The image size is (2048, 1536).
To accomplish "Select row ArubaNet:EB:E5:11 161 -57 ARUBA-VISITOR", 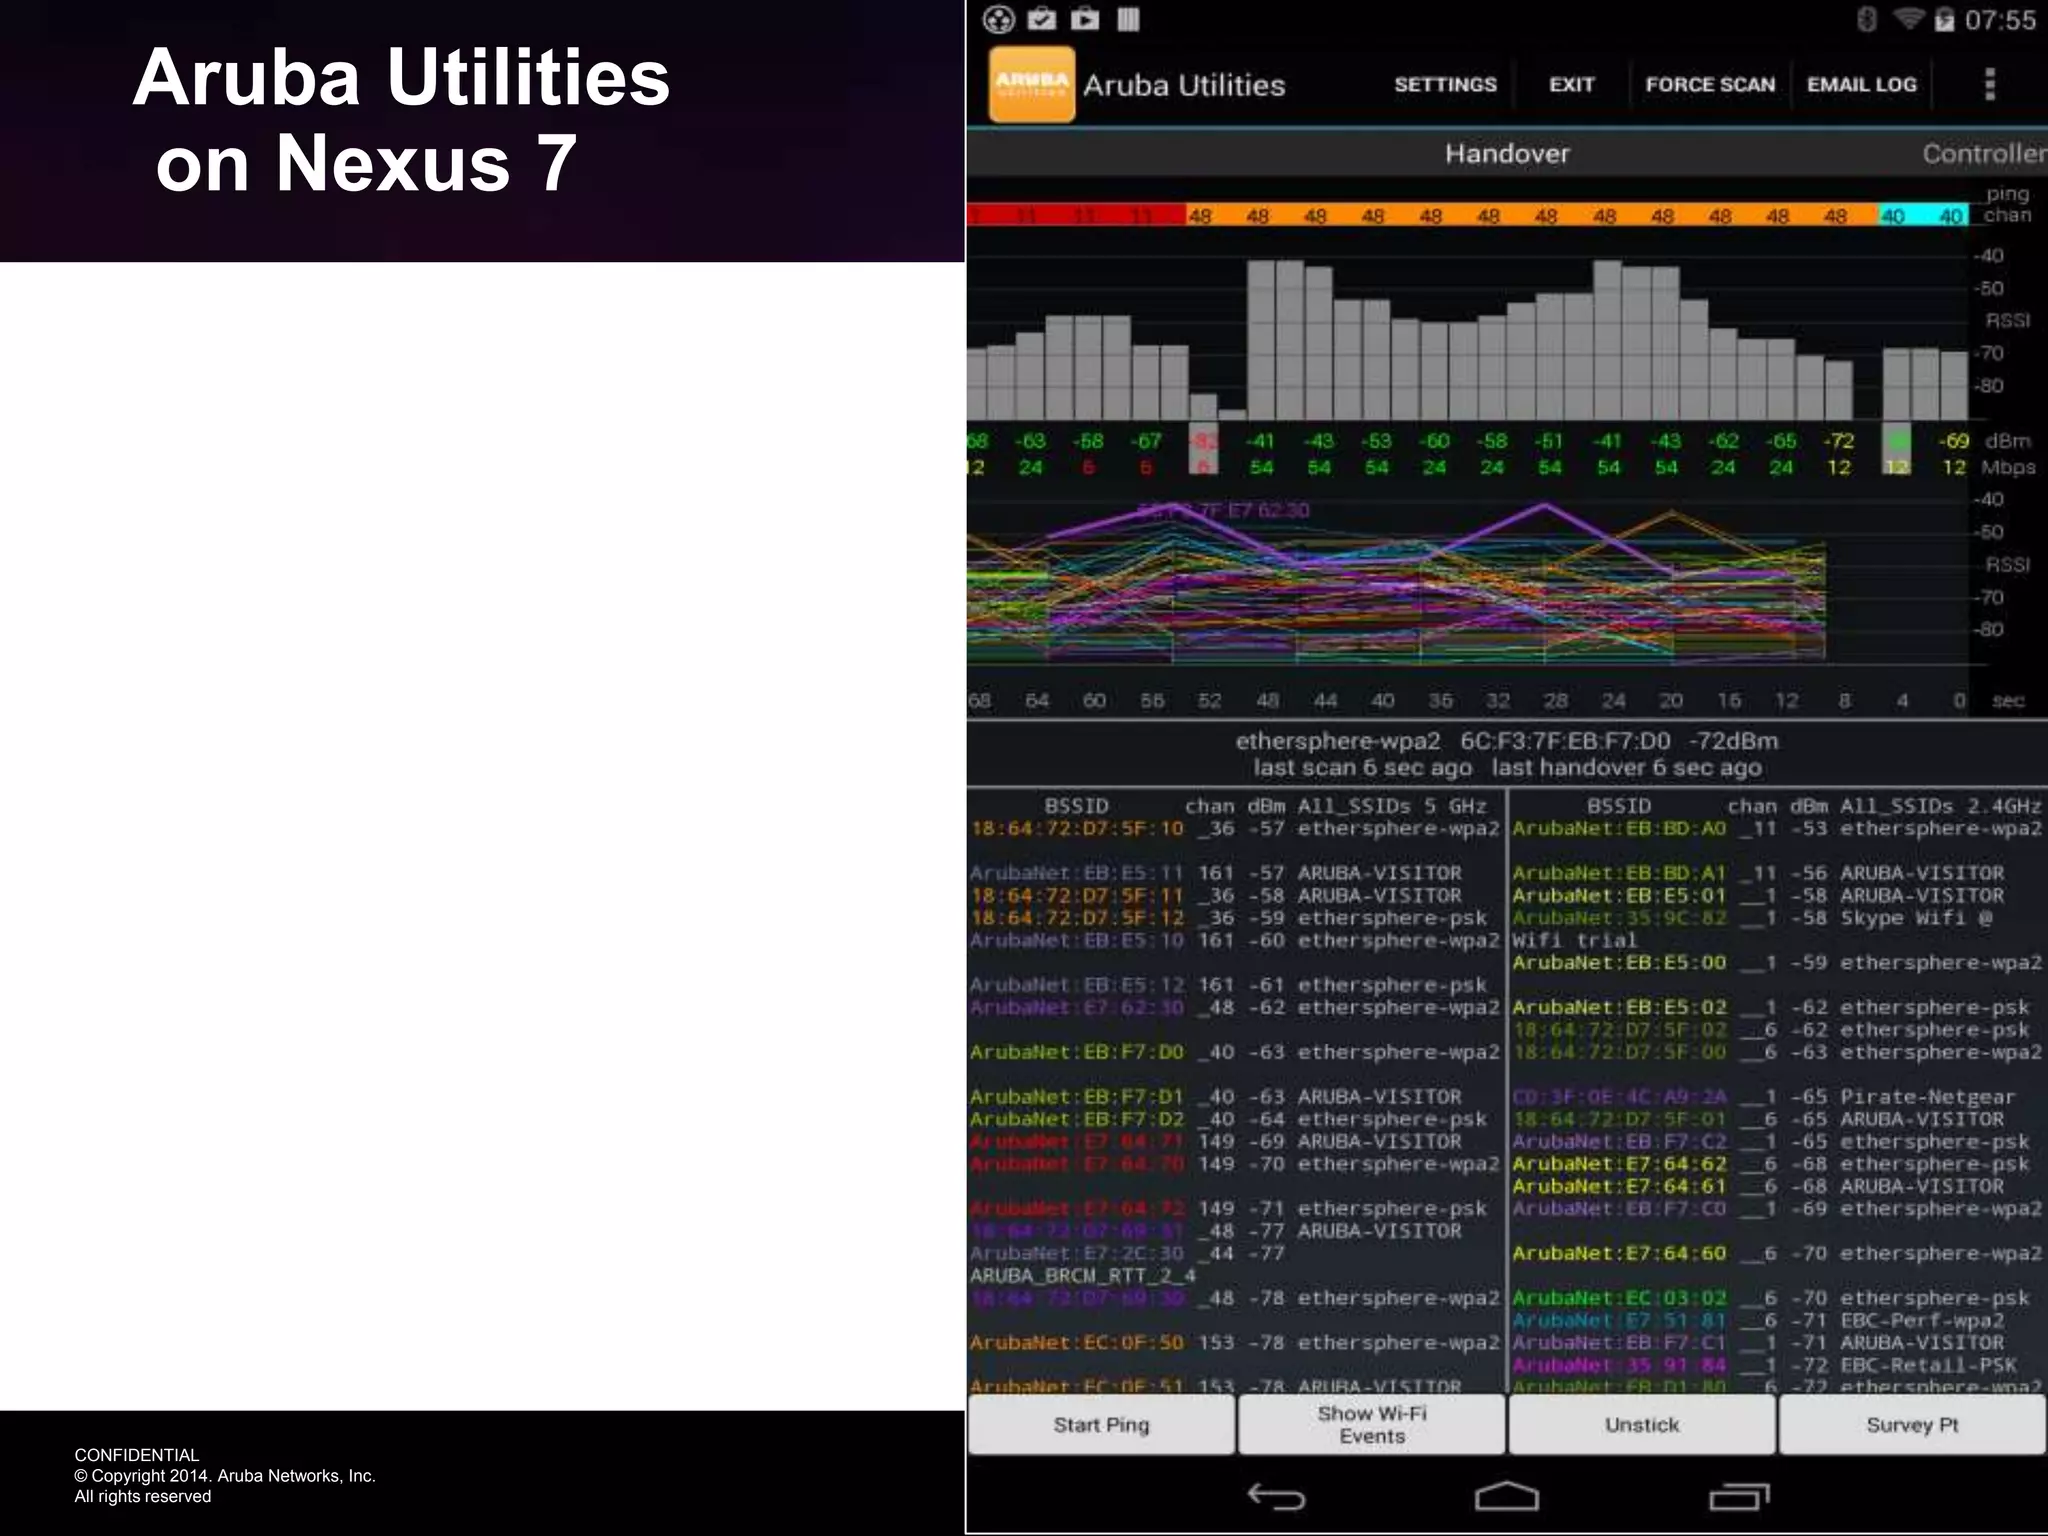I will [x=1236, y=873].
